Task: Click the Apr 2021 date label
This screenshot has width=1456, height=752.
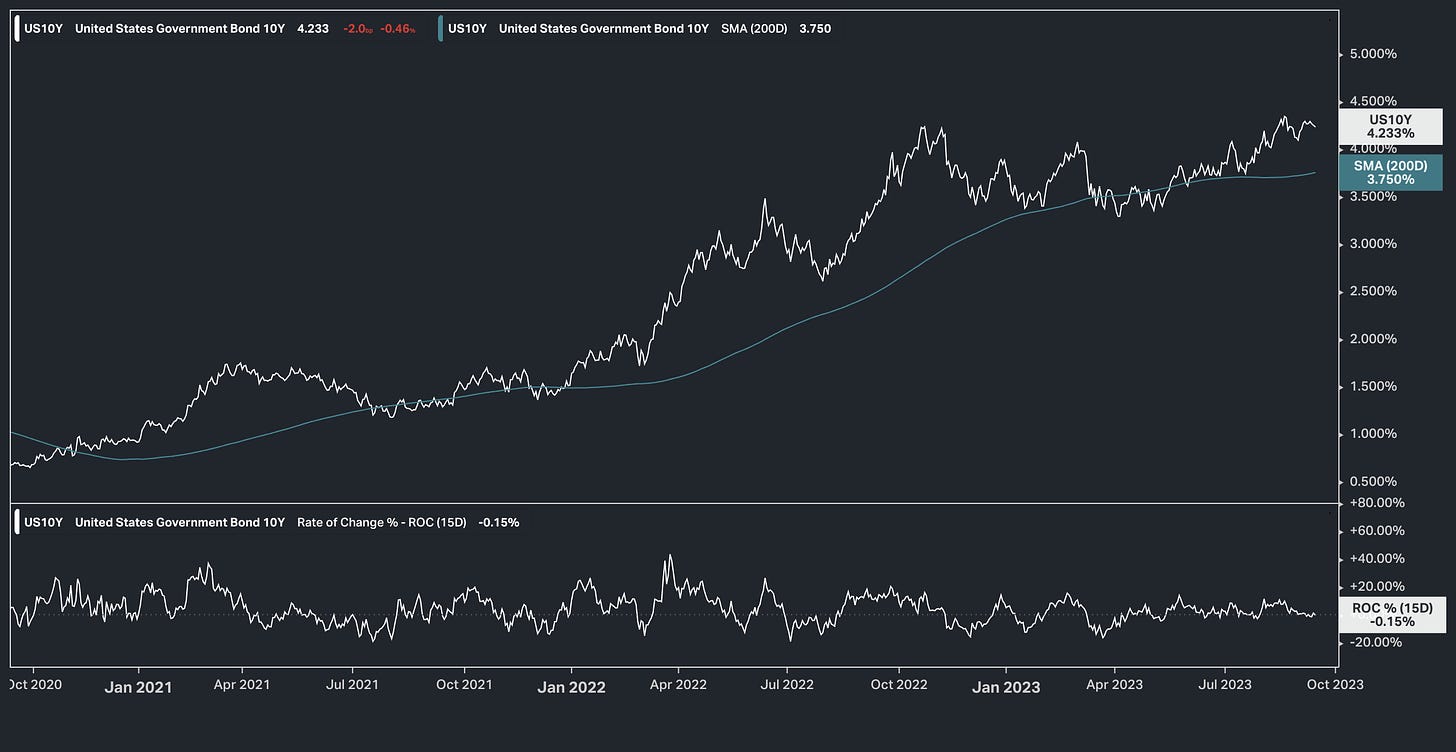Action: pyautogui.click(x=243, y=686)
